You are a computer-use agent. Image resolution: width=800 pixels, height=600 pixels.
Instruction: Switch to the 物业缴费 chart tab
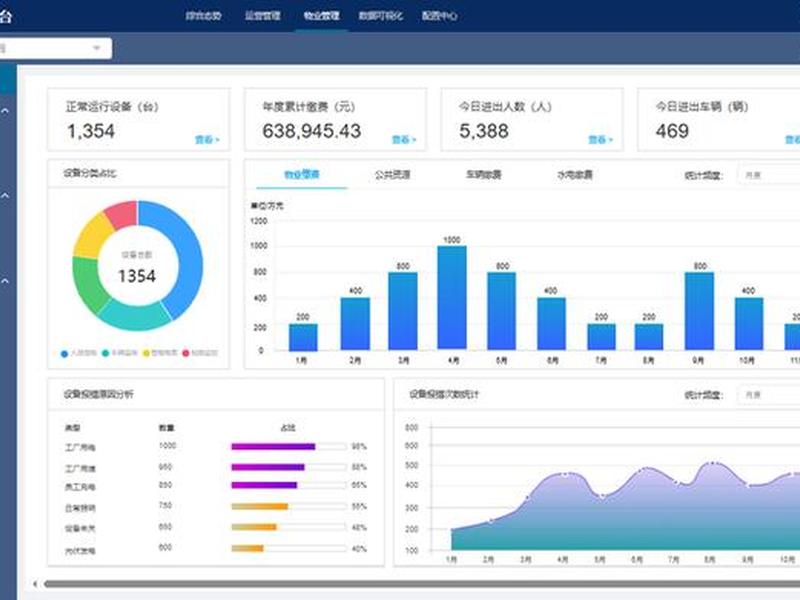click(x=302, y=174)
